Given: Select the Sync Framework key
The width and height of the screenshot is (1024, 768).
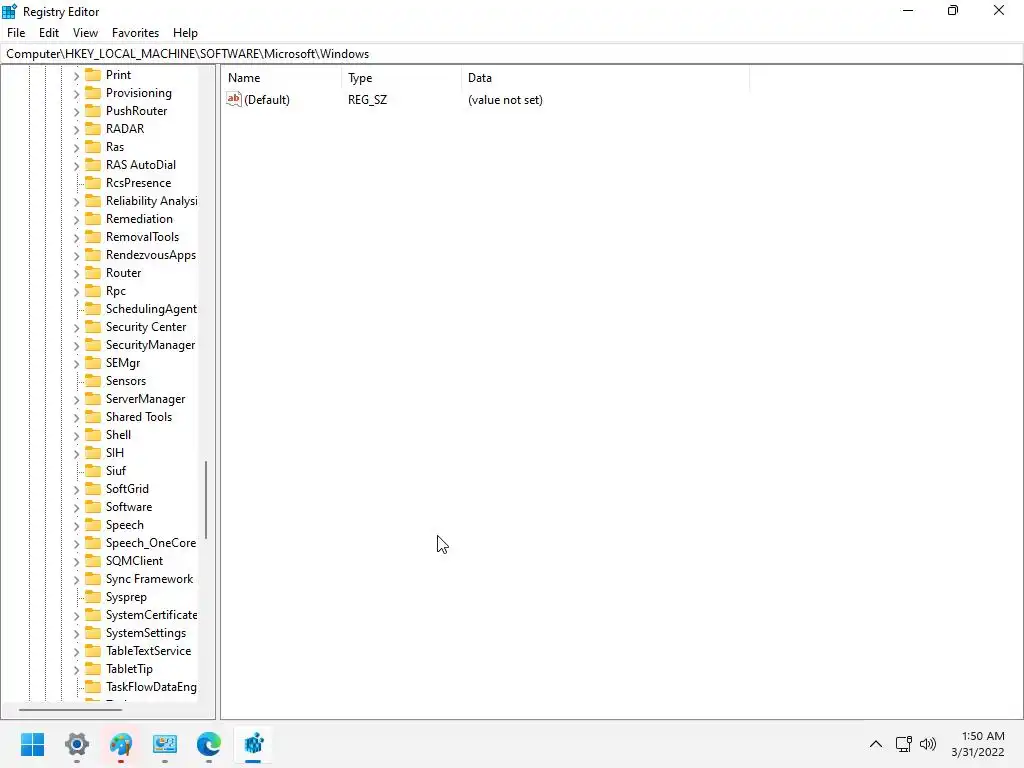Looking at the screenshot, I should (150, 579).
